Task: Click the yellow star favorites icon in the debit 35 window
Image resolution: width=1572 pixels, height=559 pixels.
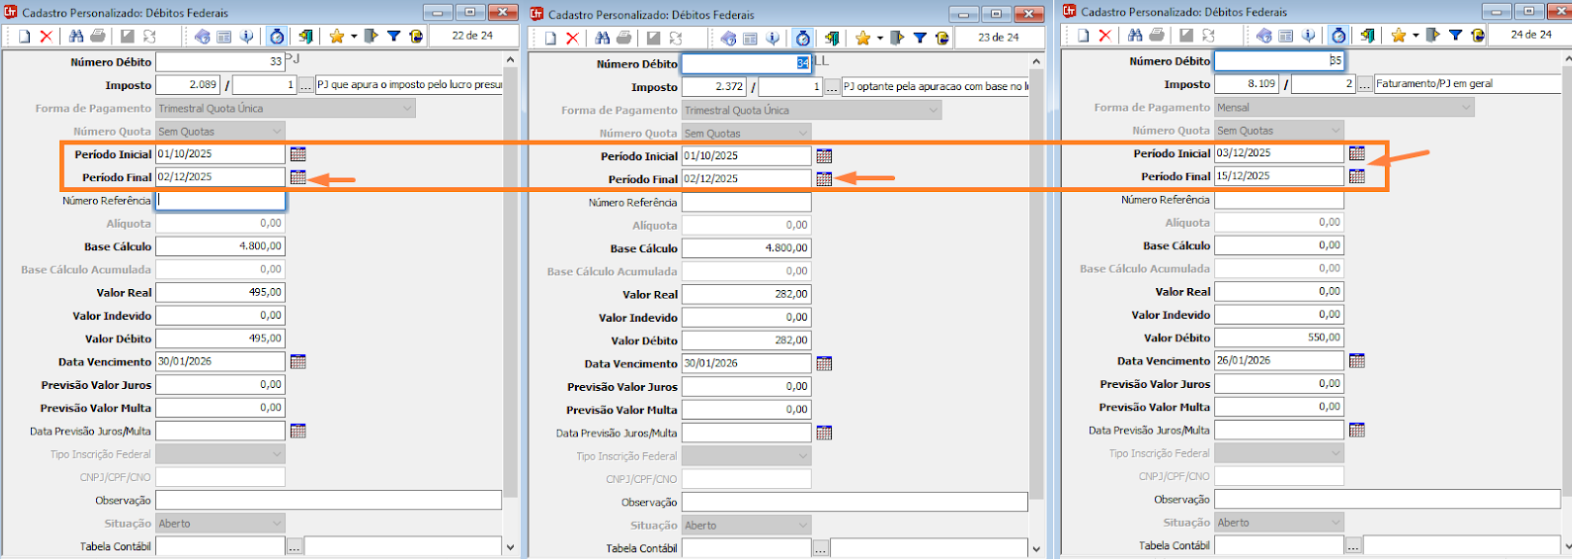Action: click(x=1397, y=35)
